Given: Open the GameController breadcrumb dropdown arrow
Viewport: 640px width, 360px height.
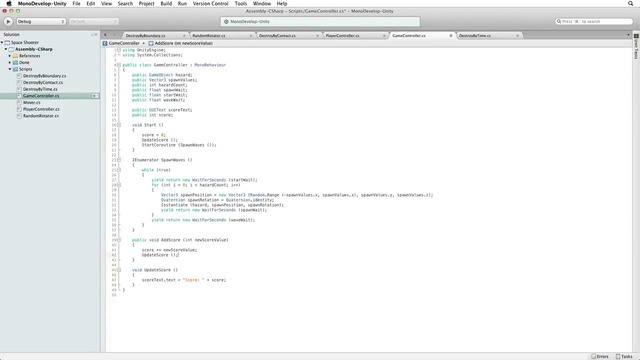Looking at the screenshot, I should [x=144, y=43].
